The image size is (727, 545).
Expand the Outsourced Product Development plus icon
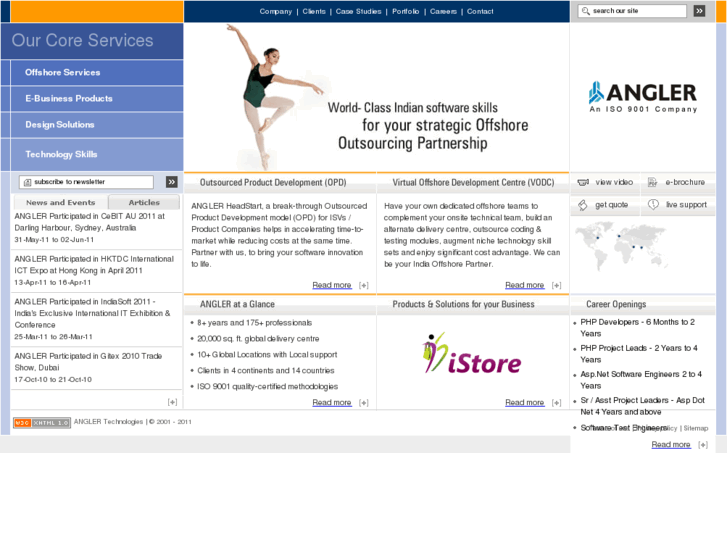pos(364,285)
